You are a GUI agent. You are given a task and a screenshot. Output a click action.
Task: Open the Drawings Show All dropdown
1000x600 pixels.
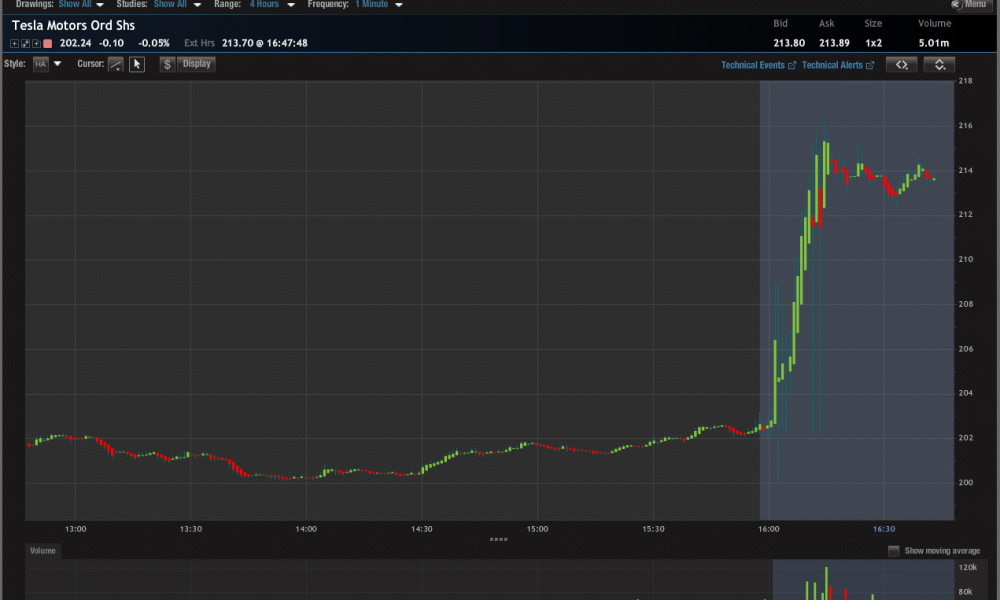point(81,4)
